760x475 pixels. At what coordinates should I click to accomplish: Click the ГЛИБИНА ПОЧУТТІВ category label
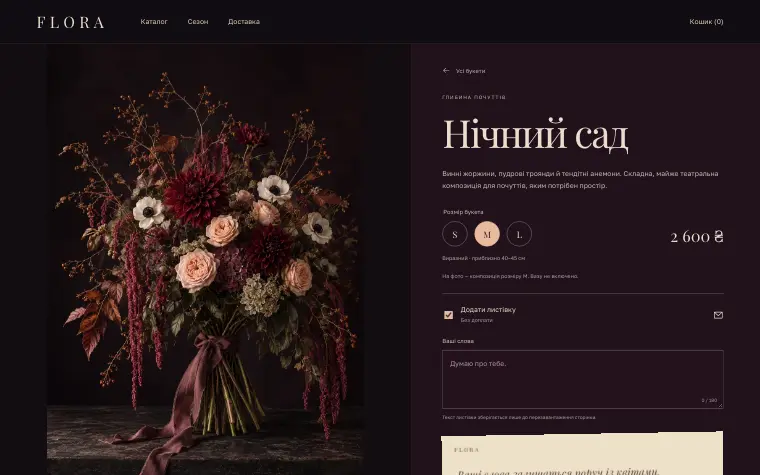click(x=474, y=97)
